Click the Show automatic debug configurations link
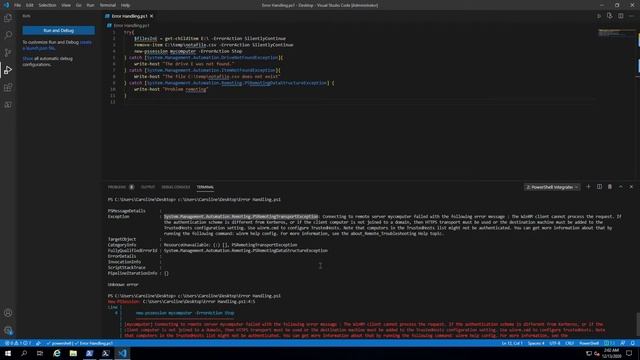 (x=27, y=58)
